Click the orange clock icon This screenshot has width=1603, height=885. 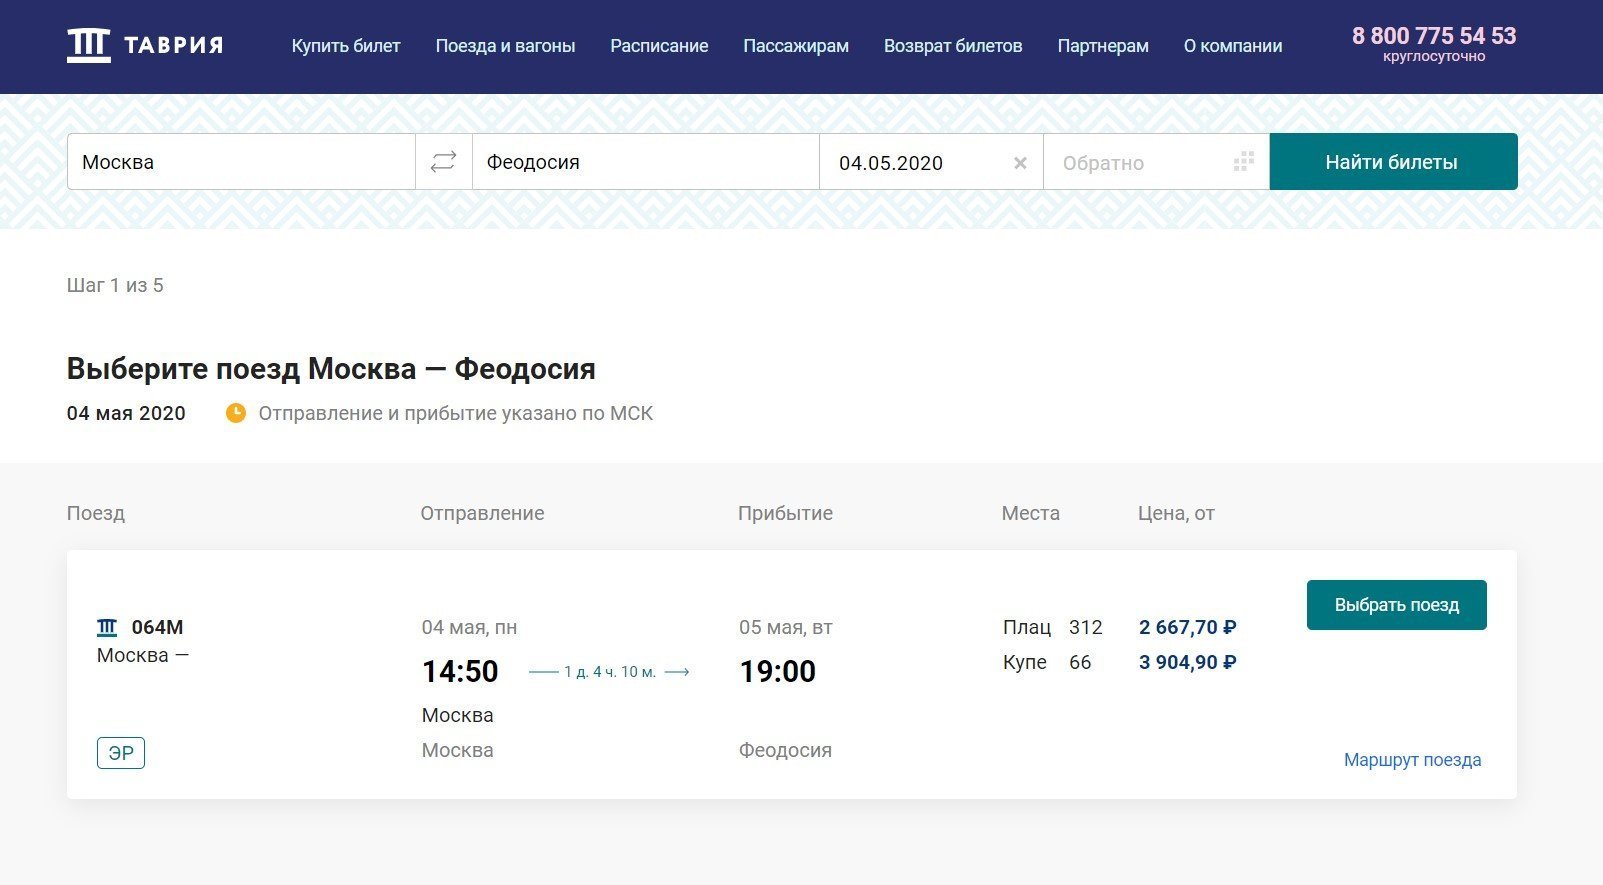coord(236,413)
